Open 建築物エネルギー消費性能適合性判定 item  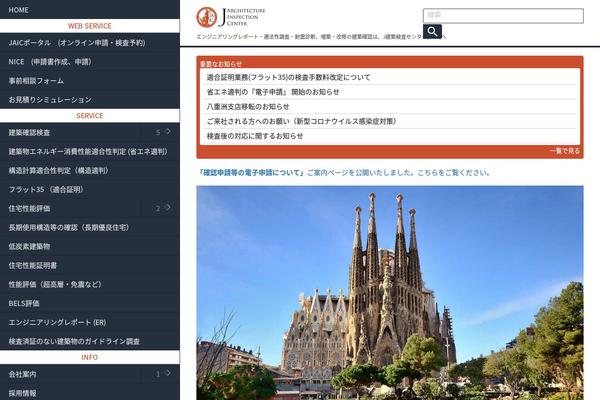(x=90, y=152)
